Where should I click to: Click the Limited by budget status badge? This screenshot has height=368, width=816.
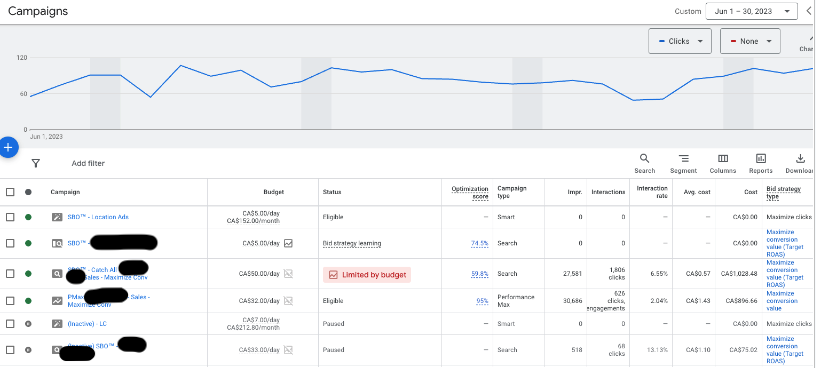(367, 275)
